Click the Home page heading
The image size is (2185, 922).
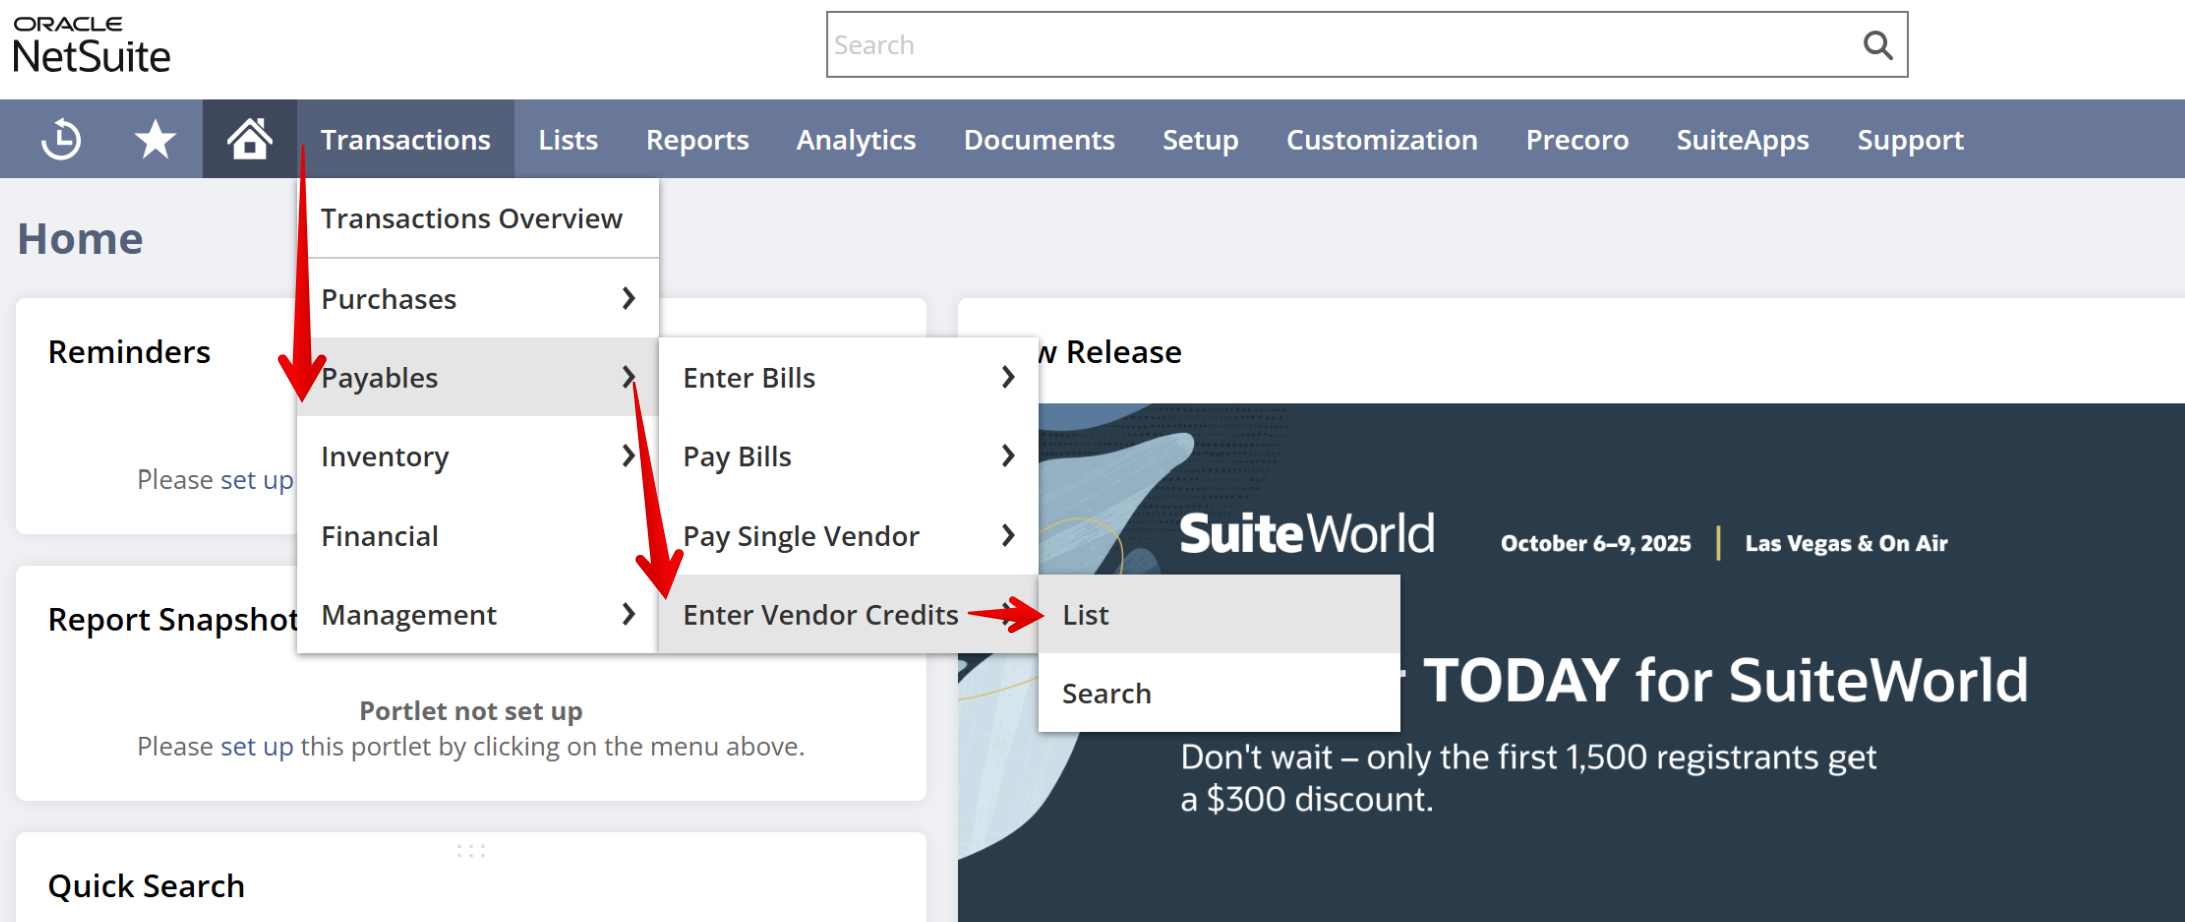point(80,239)
